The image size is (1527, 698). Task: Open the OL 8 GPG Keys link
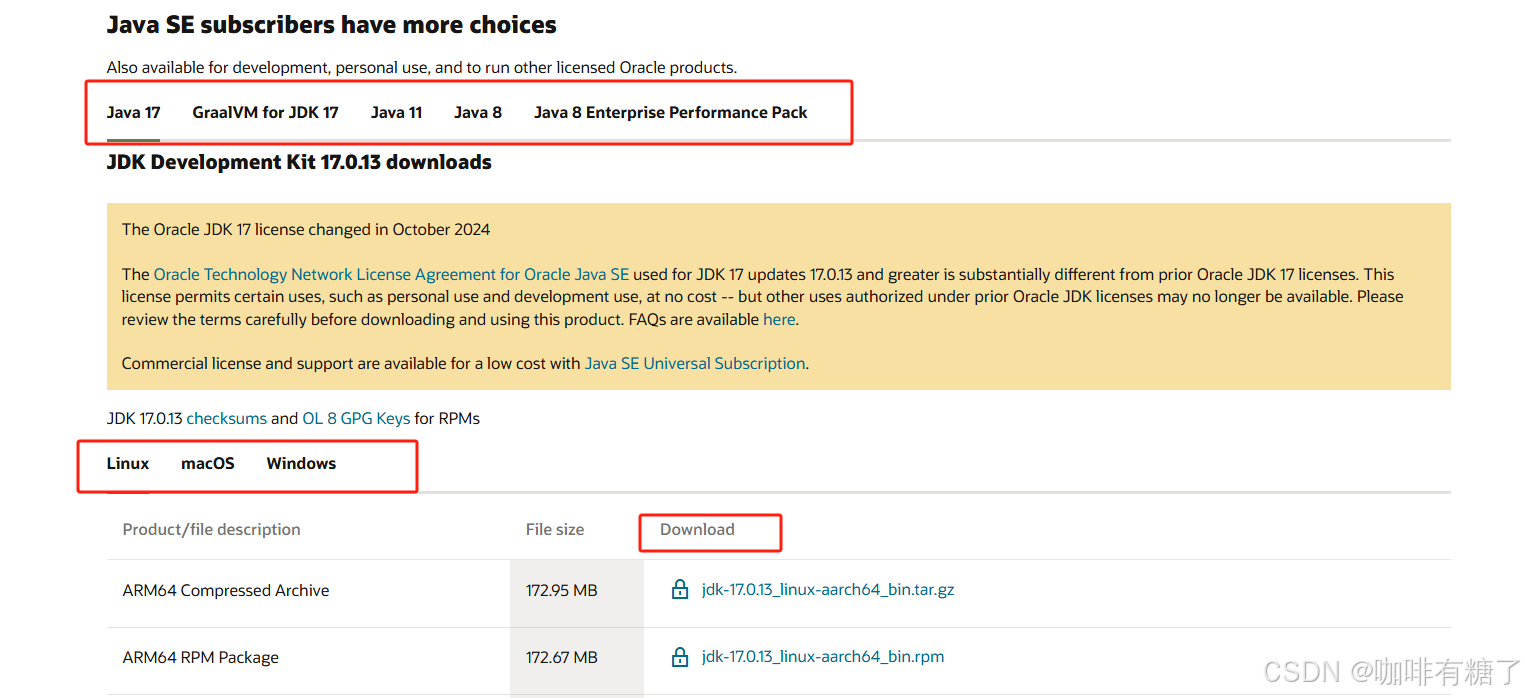[356, 418]
